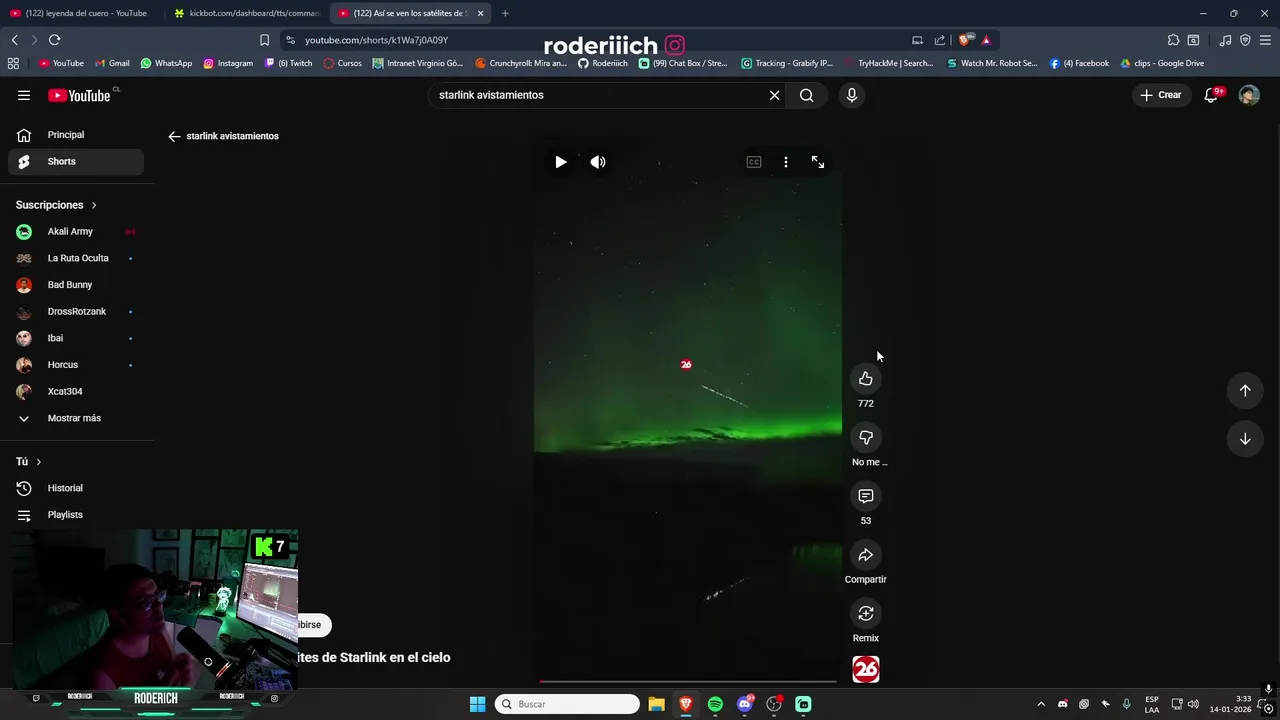Clear the search box with X
The image size is (1280, 720).
[x=774, y=95]
